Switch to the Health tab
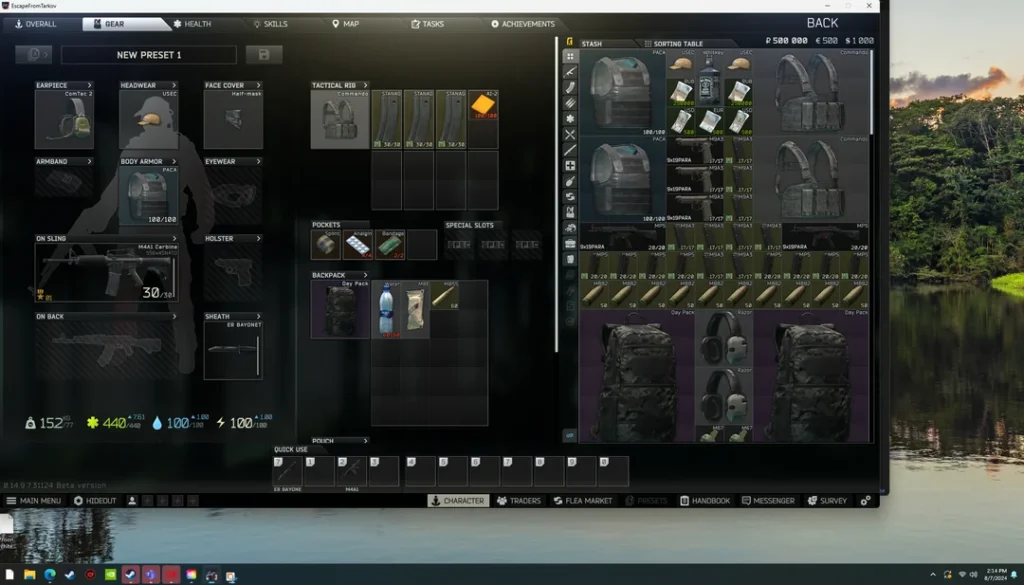Viewport: 1024px width, 585px height. point(192,24)
